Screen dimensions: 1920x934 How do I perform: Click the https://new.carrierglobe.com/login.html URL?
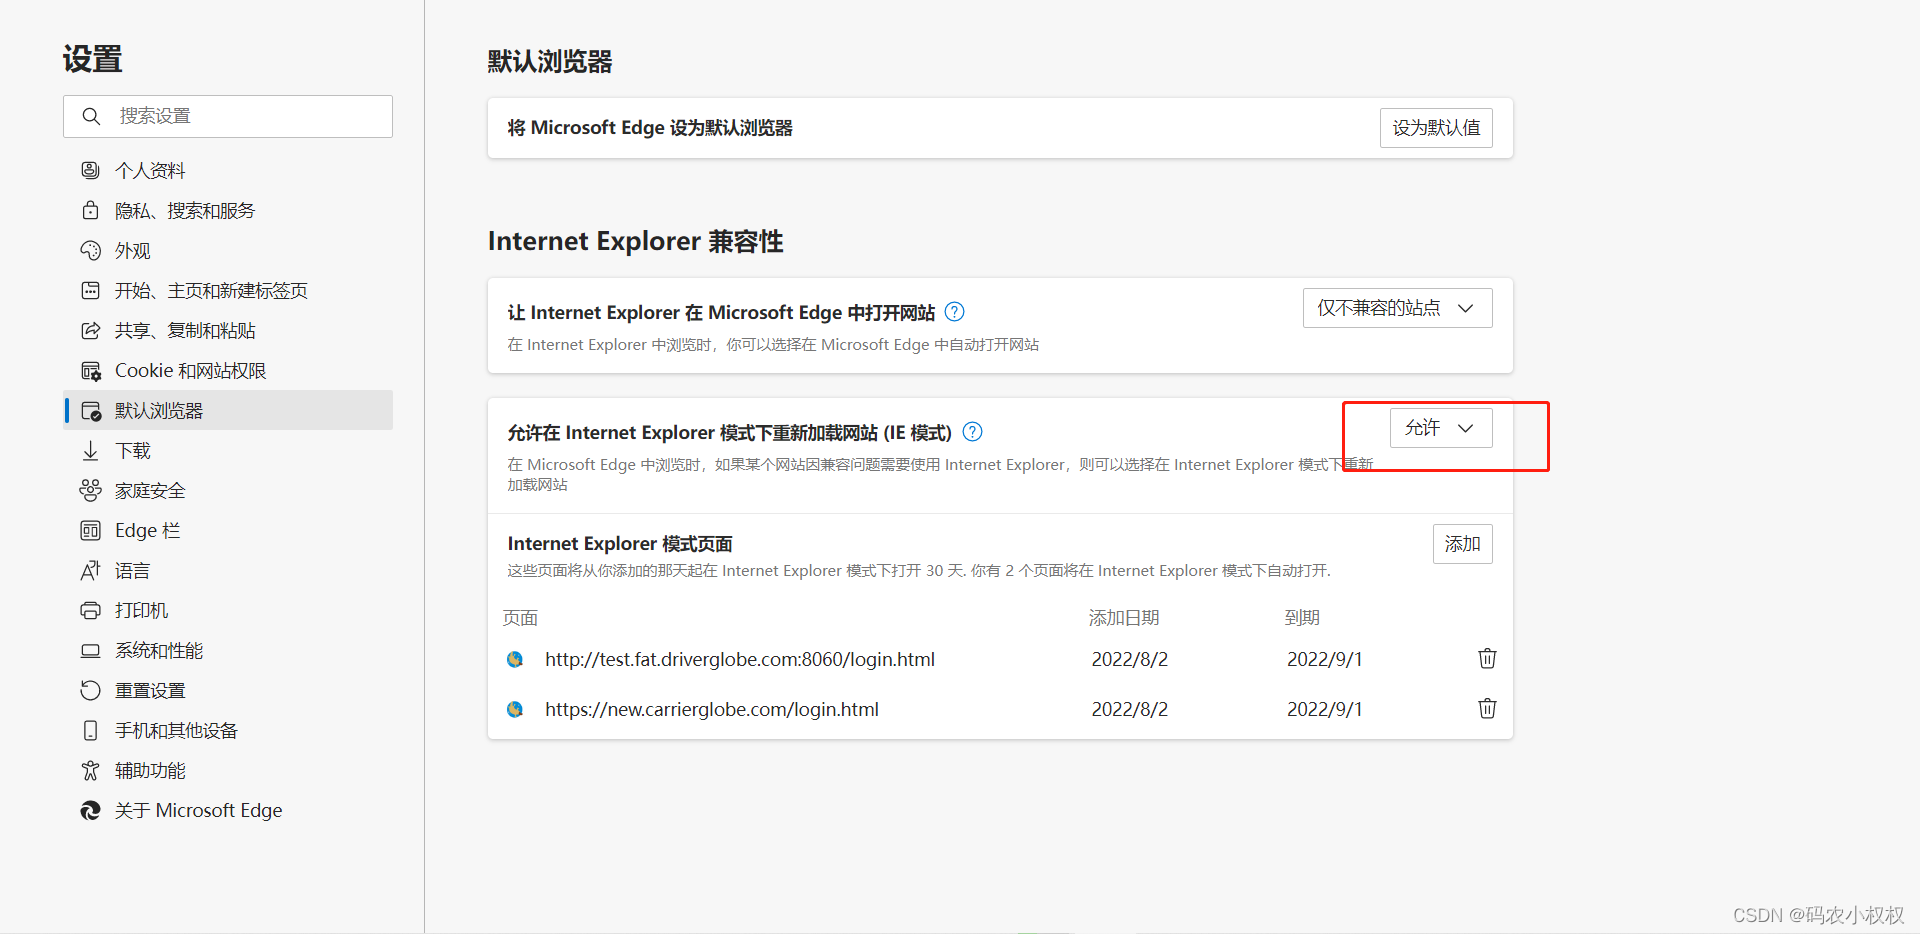[711, 709]
